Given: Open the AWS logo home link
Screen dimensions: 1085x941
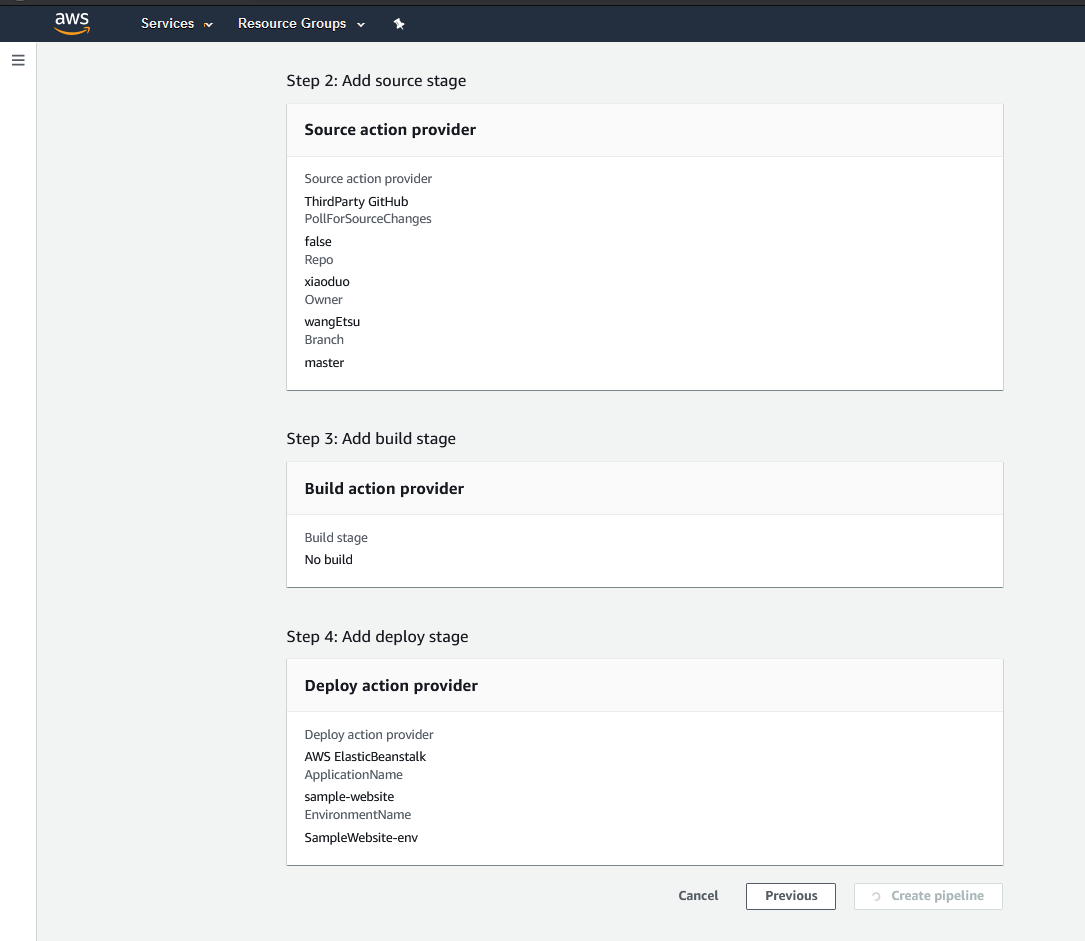Looking at the screenshot, I should 72,24.
